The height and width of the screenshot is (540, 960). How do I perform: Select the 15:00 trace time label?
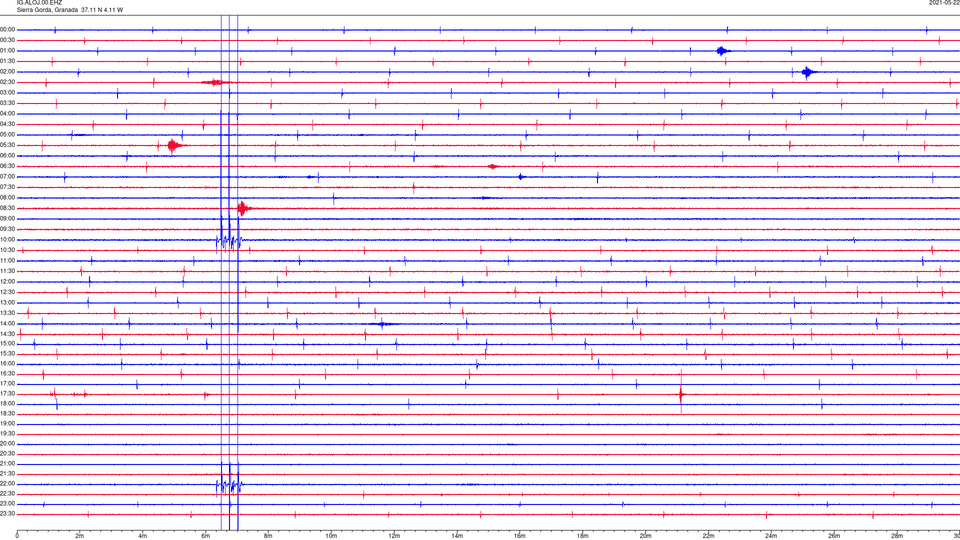8,343
